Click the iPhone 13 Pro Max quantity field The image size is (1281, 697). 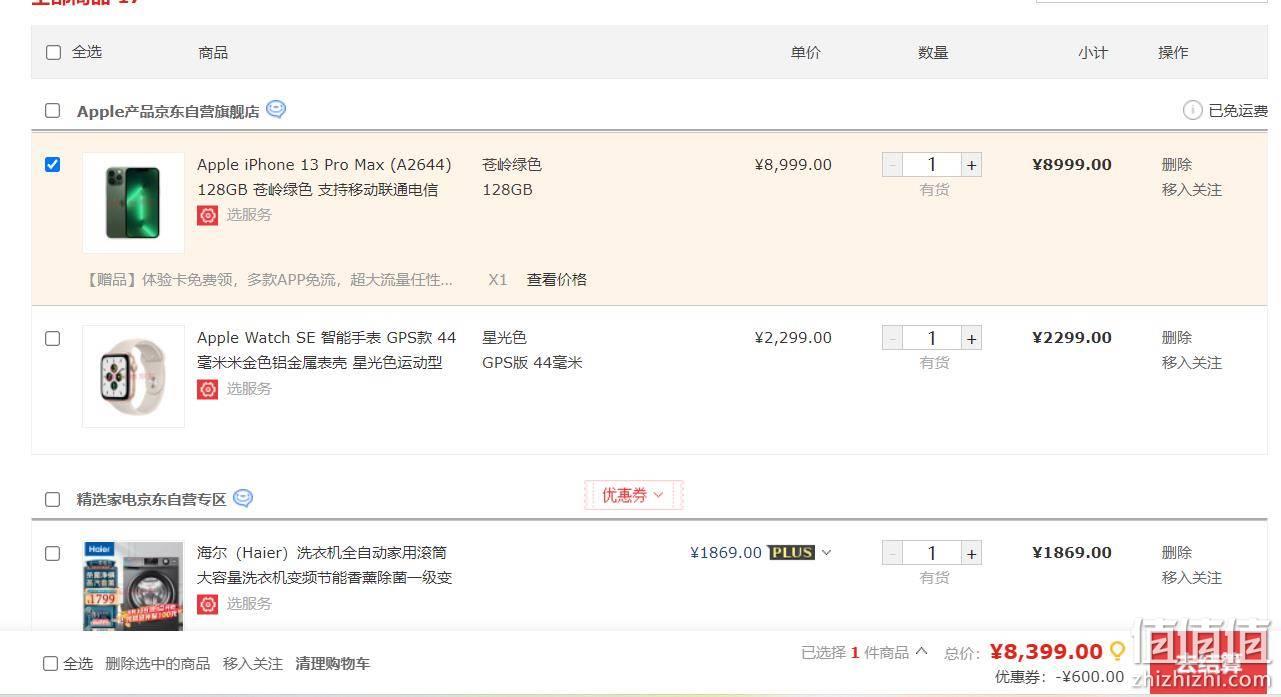932,165
